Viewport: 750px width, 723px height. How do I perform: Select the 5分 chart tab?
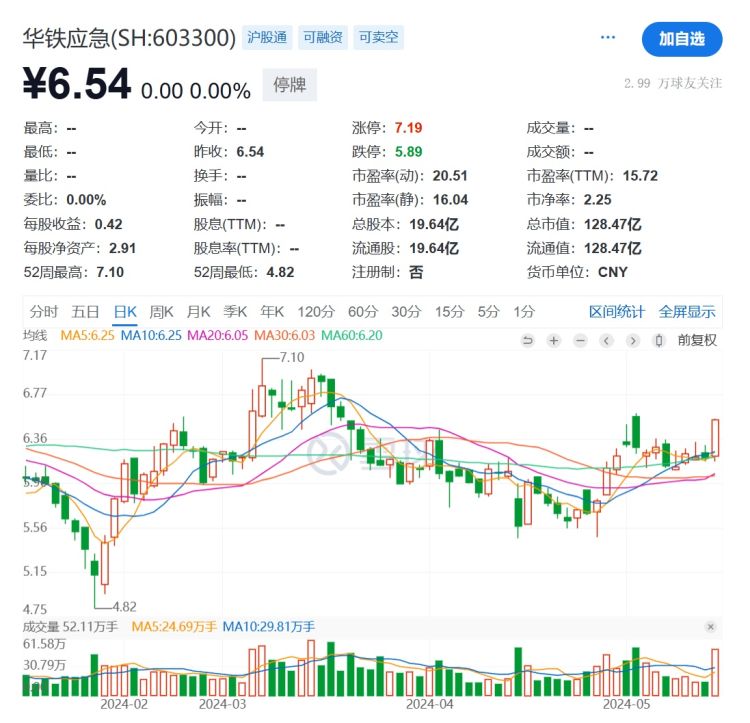pyautogui.click(x=488, y=312)
